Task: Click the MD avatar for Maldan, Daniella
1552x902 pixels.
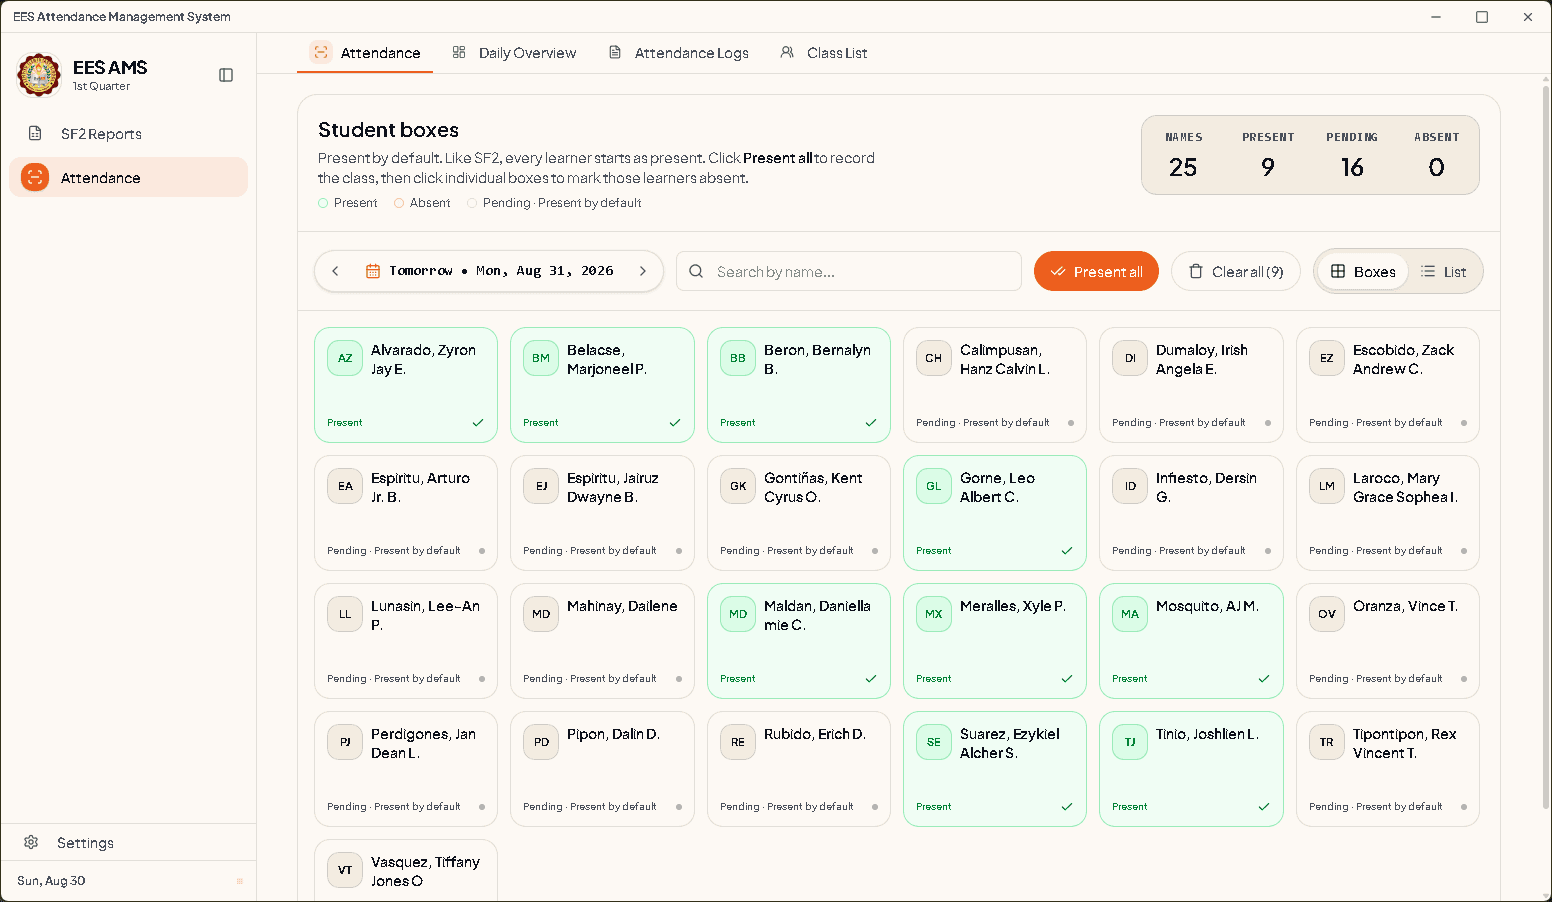Action: coord(738,614)
